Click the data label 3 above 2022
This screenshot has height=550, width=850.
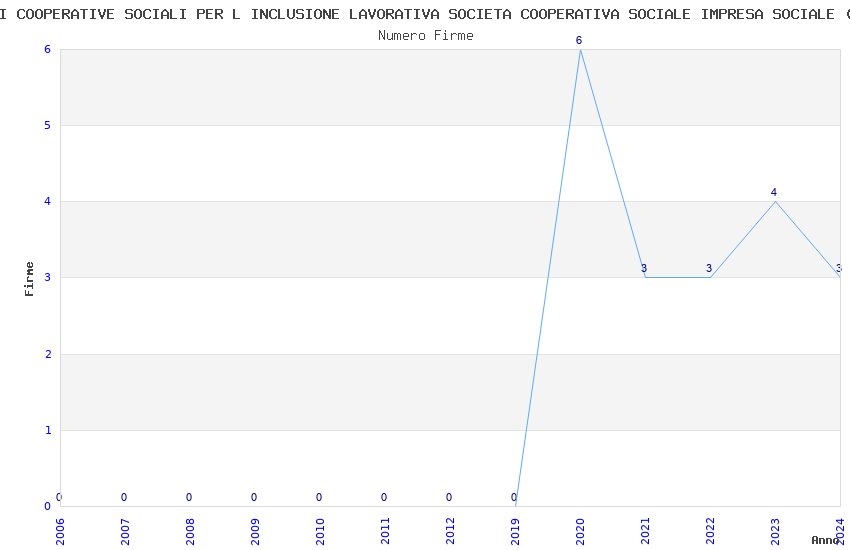coord(709,268)
